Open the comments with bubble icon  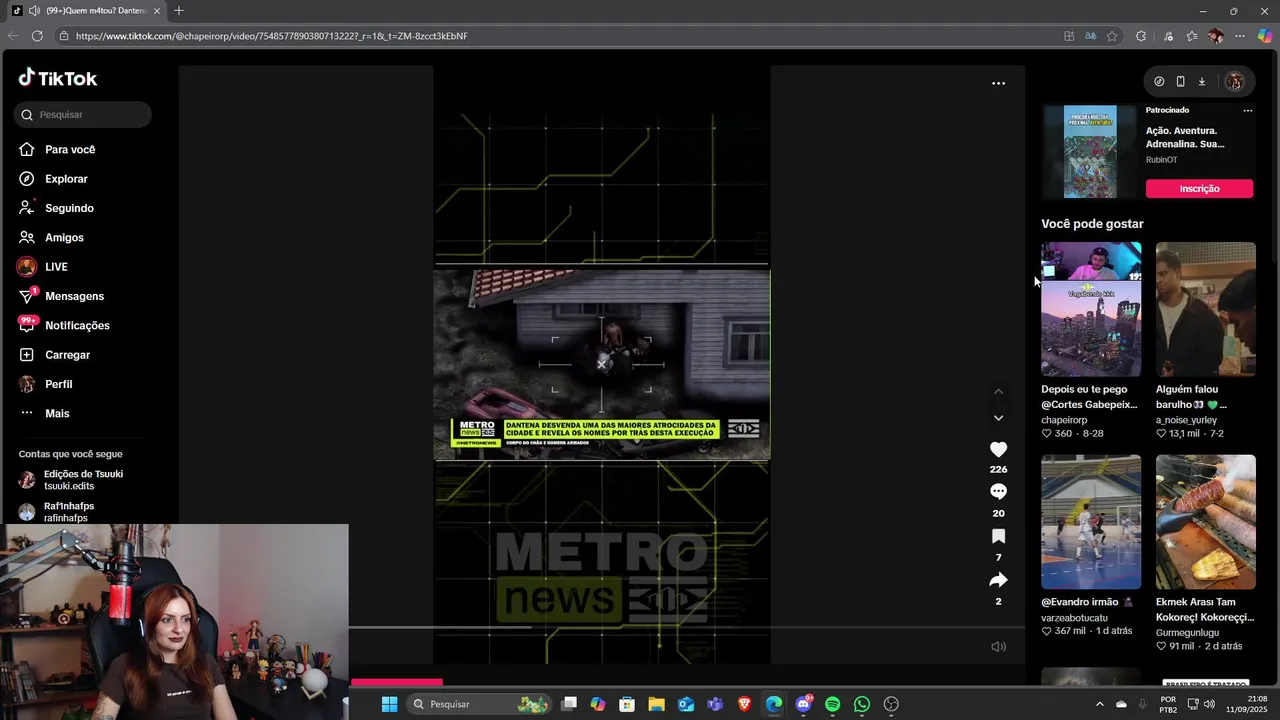(998, 492)
